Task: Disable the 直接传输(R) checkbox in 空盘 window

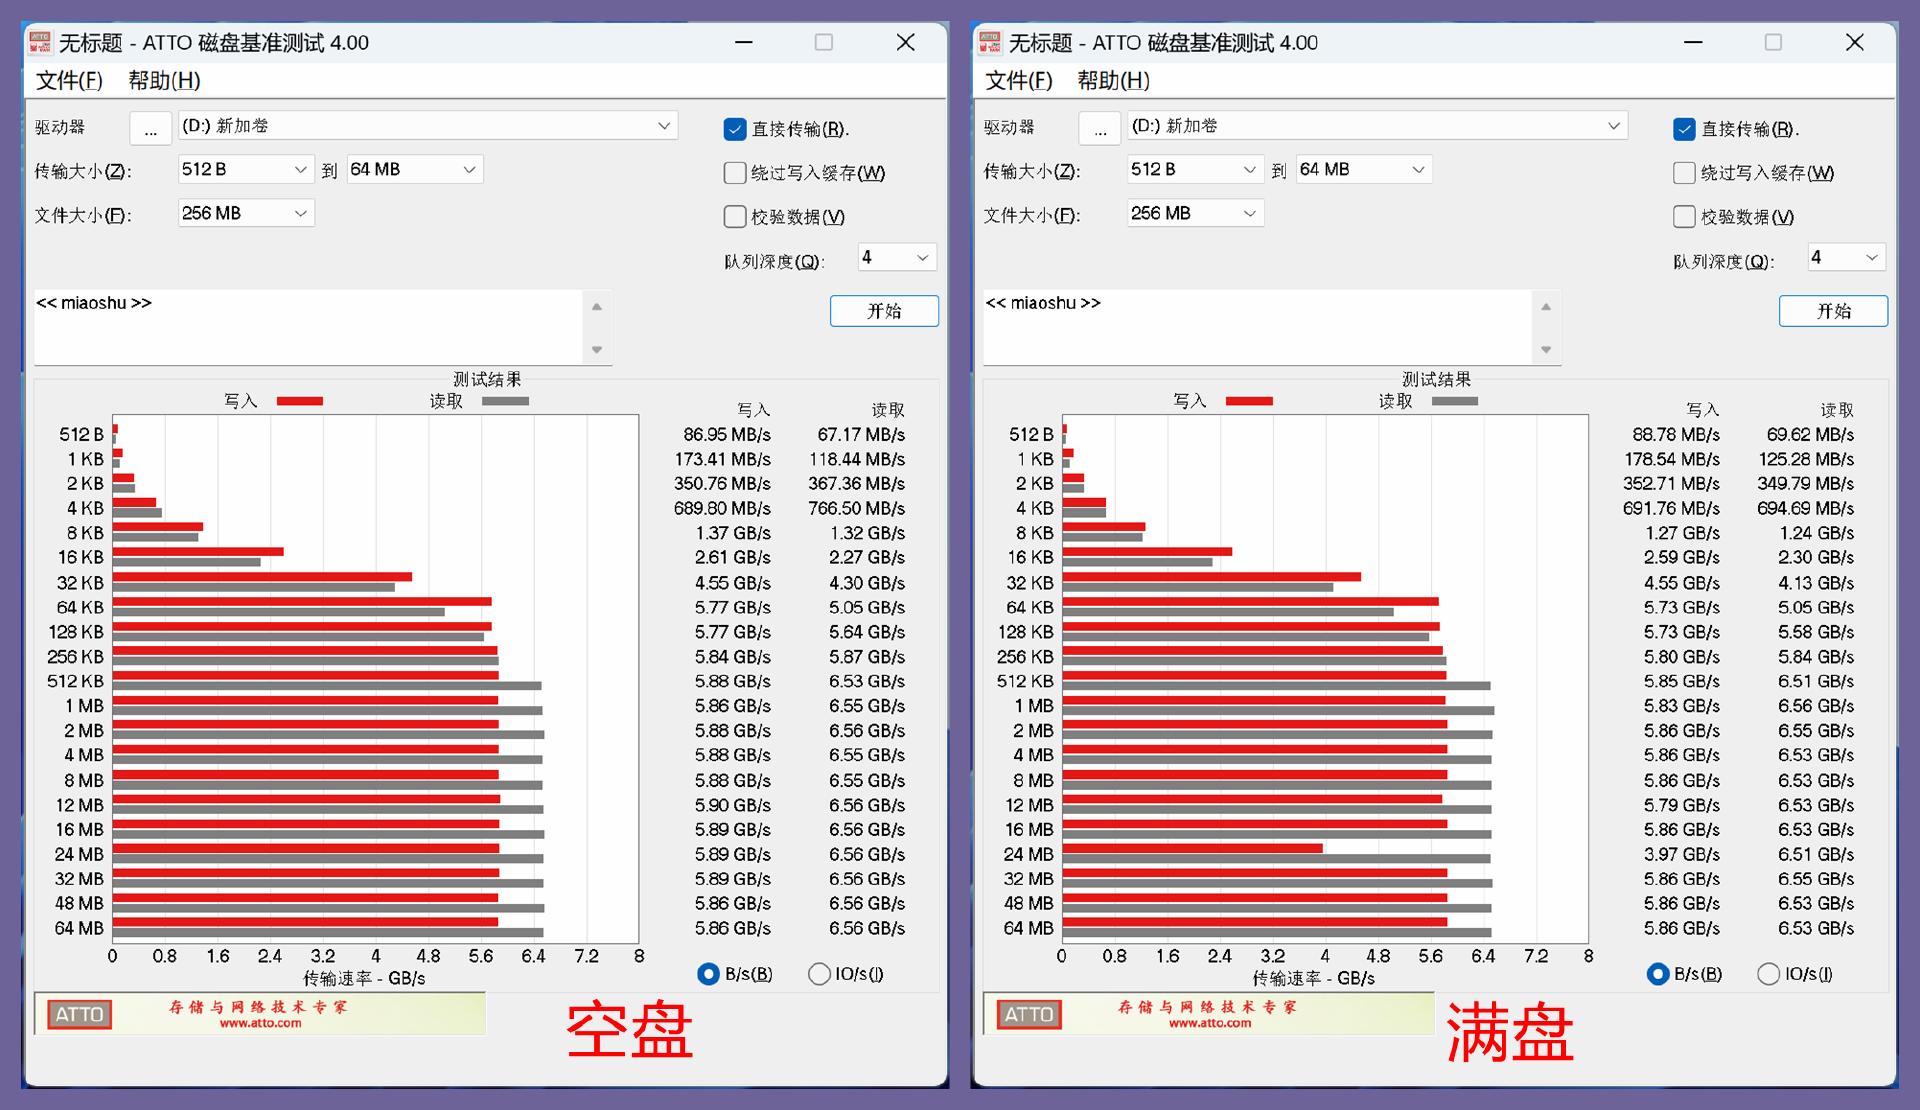Action: [x=735, y=128]
